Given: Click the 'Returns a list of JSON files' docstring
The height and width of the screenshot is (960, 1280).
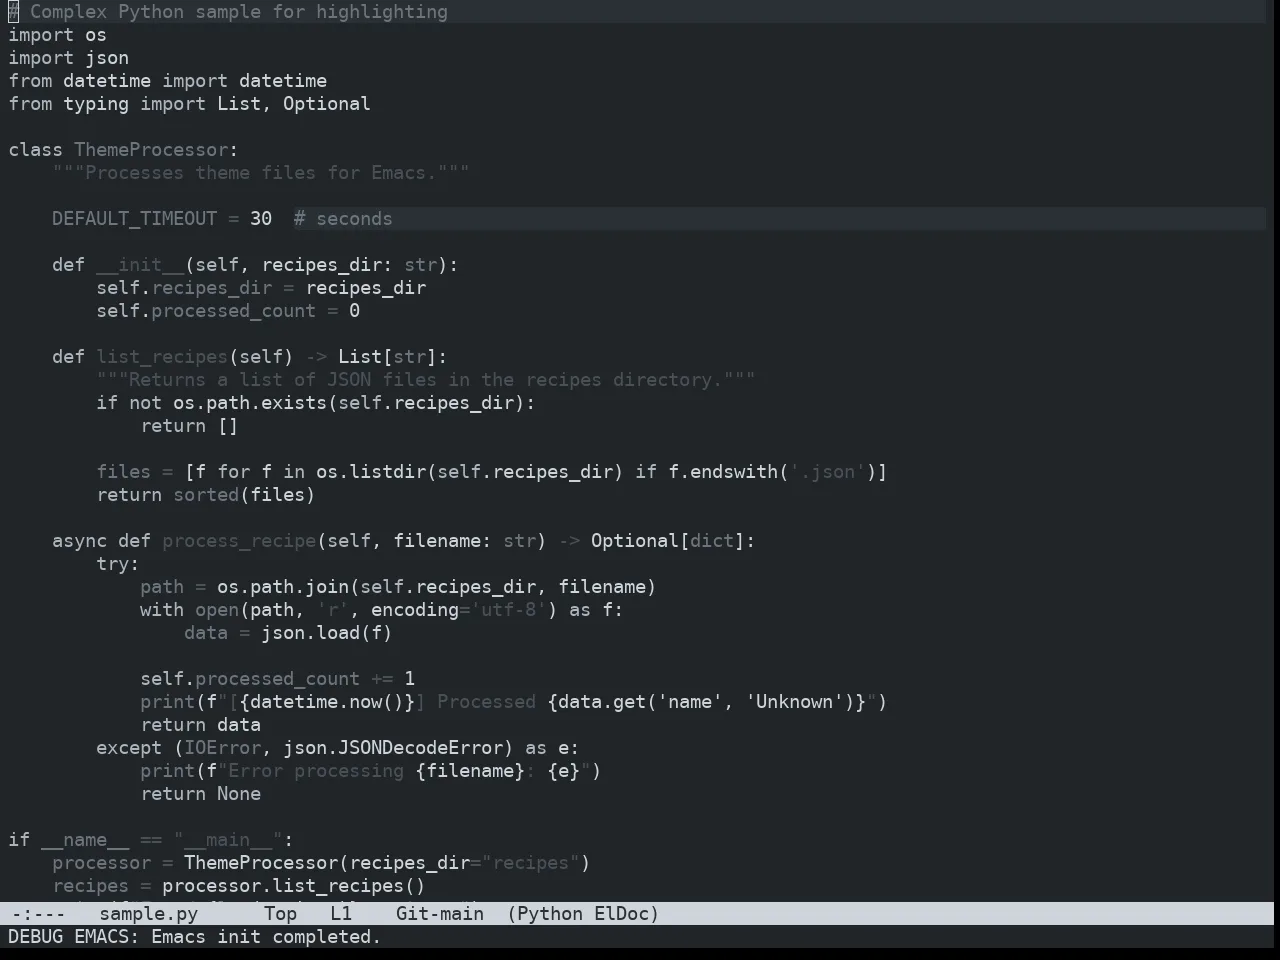Looking at the screenshot, I should 426,380.
